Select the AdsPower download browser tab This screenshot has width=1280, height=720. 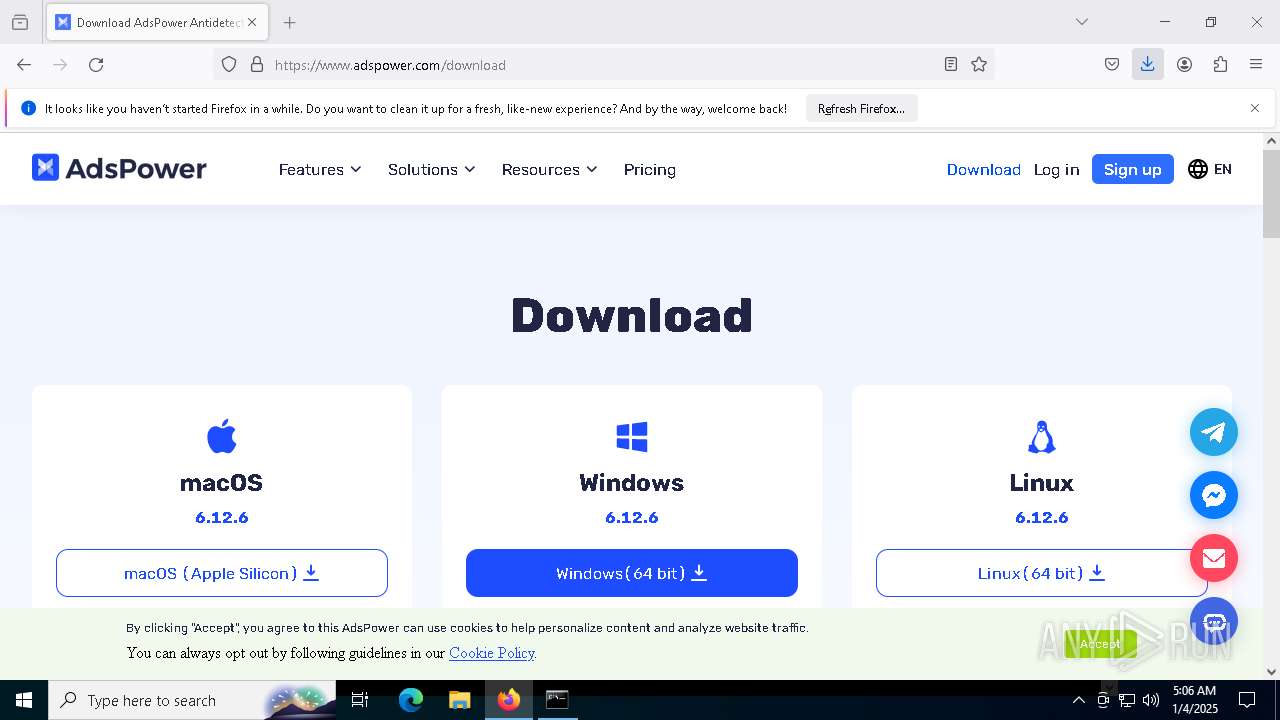pos(157,22)
